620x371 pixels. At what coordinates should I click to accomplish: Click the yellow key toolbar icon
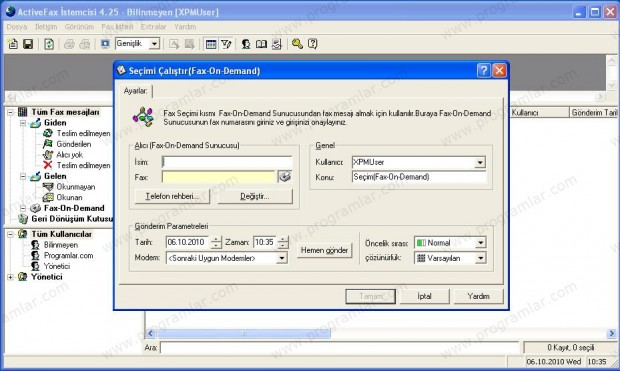[x=297, y=44]
